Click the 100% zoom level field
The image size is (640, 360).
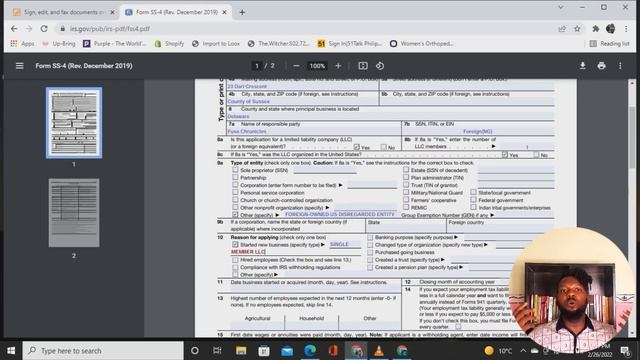(317, 66)
